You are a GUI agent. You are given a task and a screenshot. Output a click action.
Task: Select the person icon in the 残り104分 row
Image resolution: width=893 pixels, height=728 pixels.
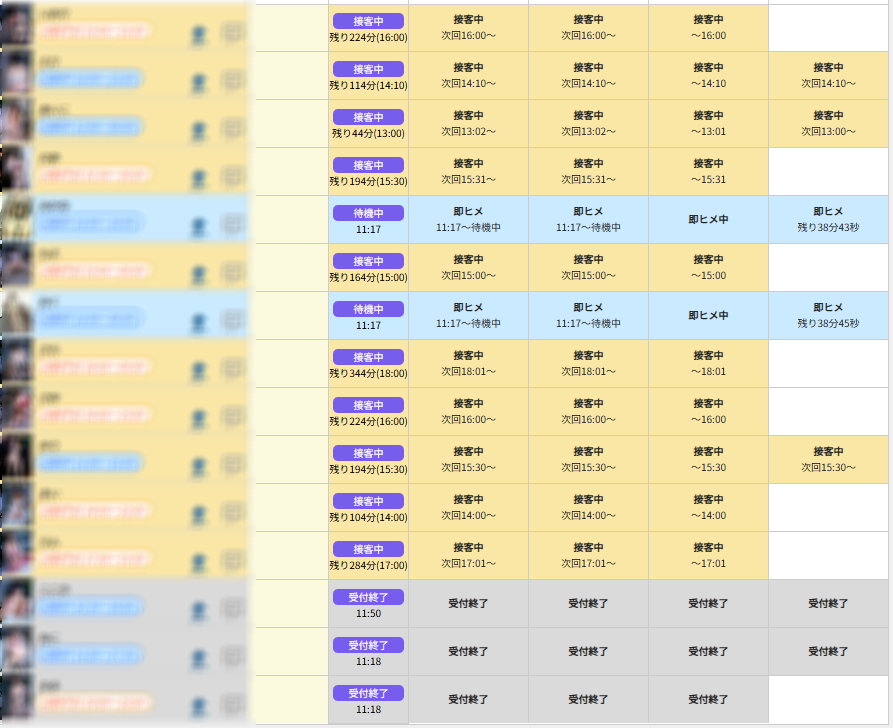tap(199, 513)
